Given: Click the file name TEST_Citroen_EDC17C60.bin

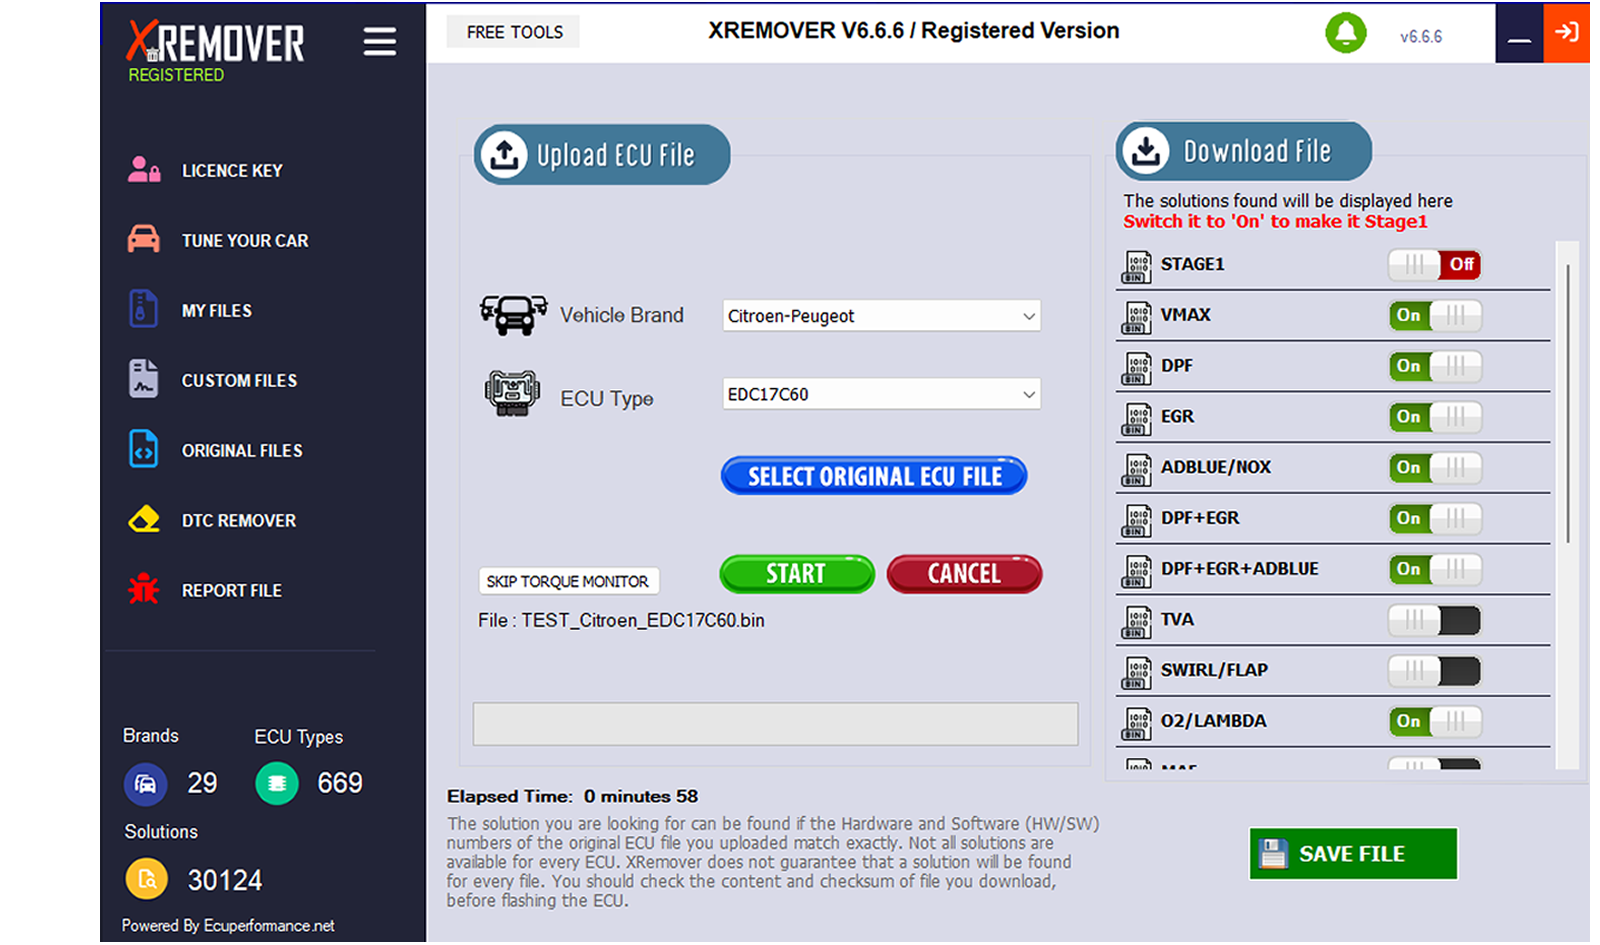Looking at the screenshot, I should [643, 620].
